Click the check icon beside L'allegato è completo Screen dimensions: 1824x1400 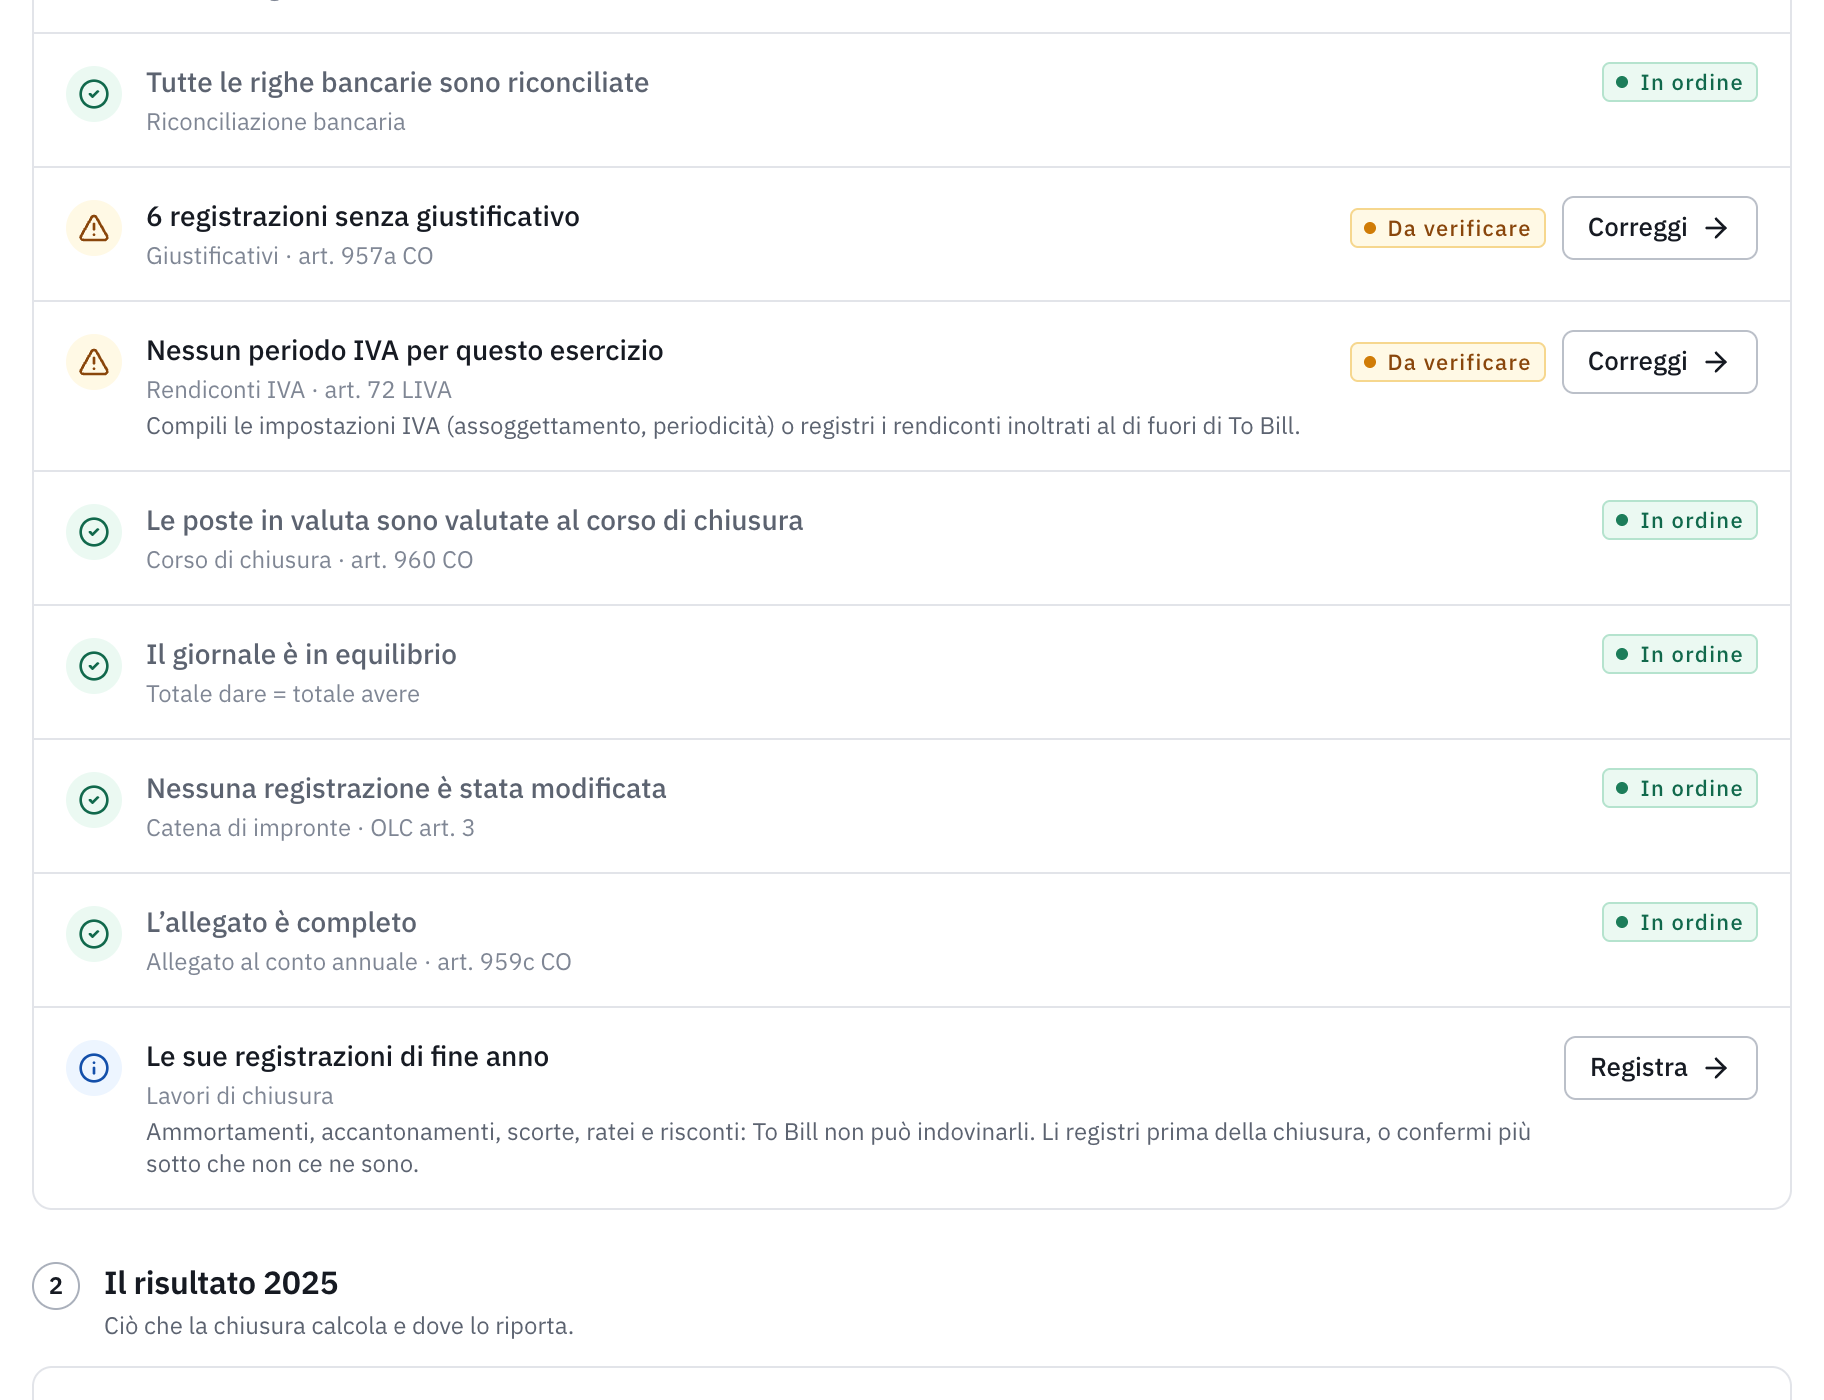coord(94,934)
